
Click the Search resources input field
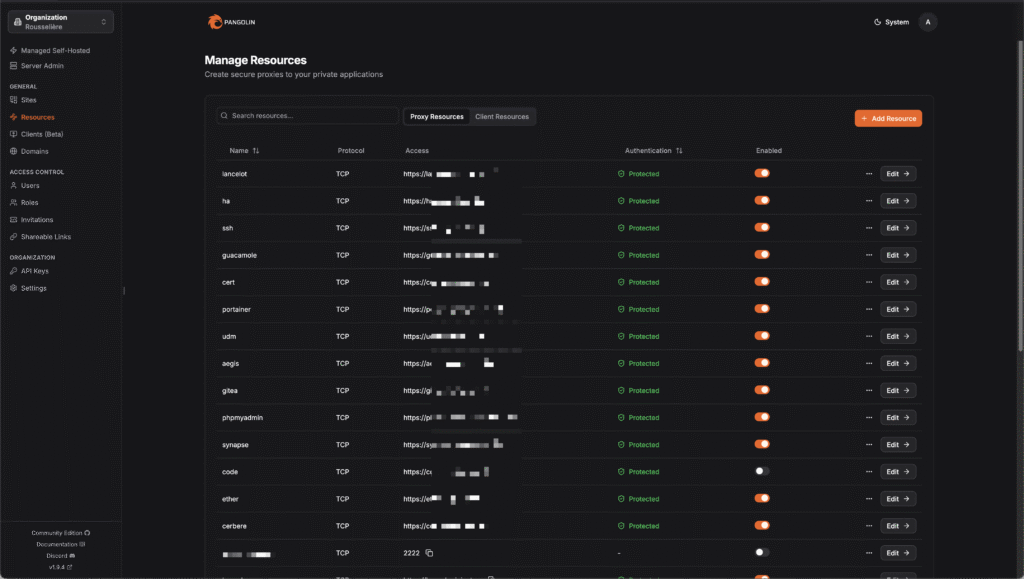(x=310, y=116)
